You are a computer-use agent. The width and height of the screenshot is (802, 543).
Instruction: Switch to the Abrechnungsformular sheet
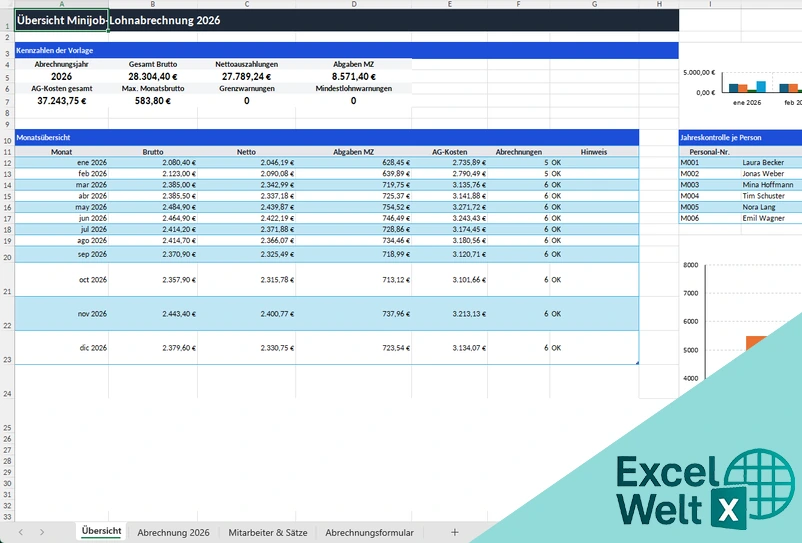tap(369, 532)
